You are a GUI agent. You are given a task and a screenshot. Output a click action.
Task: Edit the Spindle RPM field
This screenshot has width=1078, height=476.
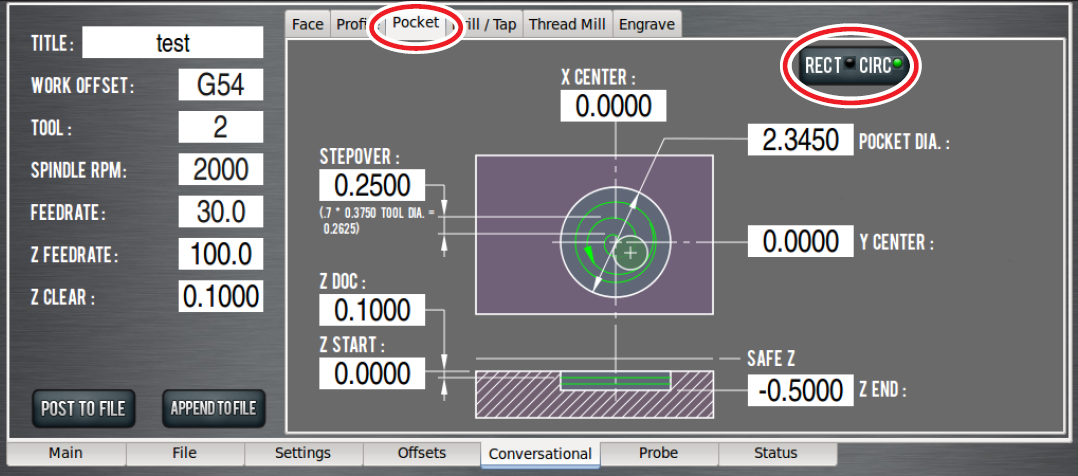point(220,169)
